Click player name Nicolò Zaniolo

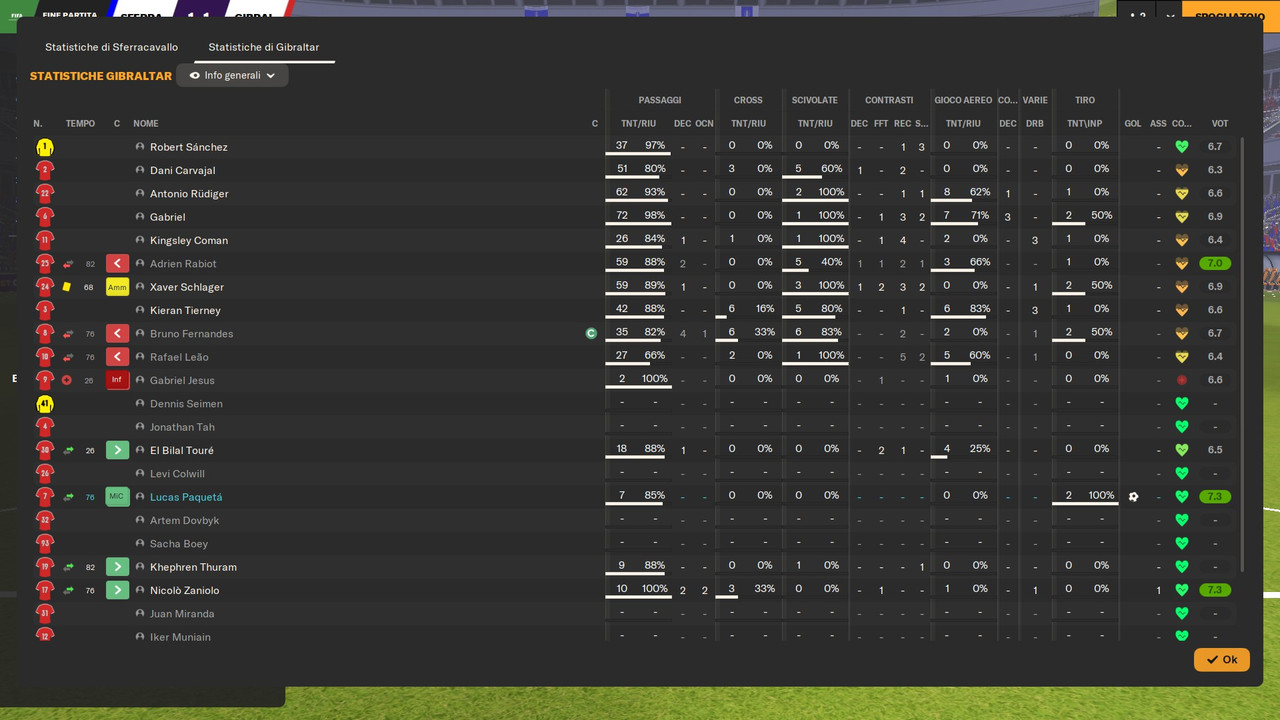(184, 591)
